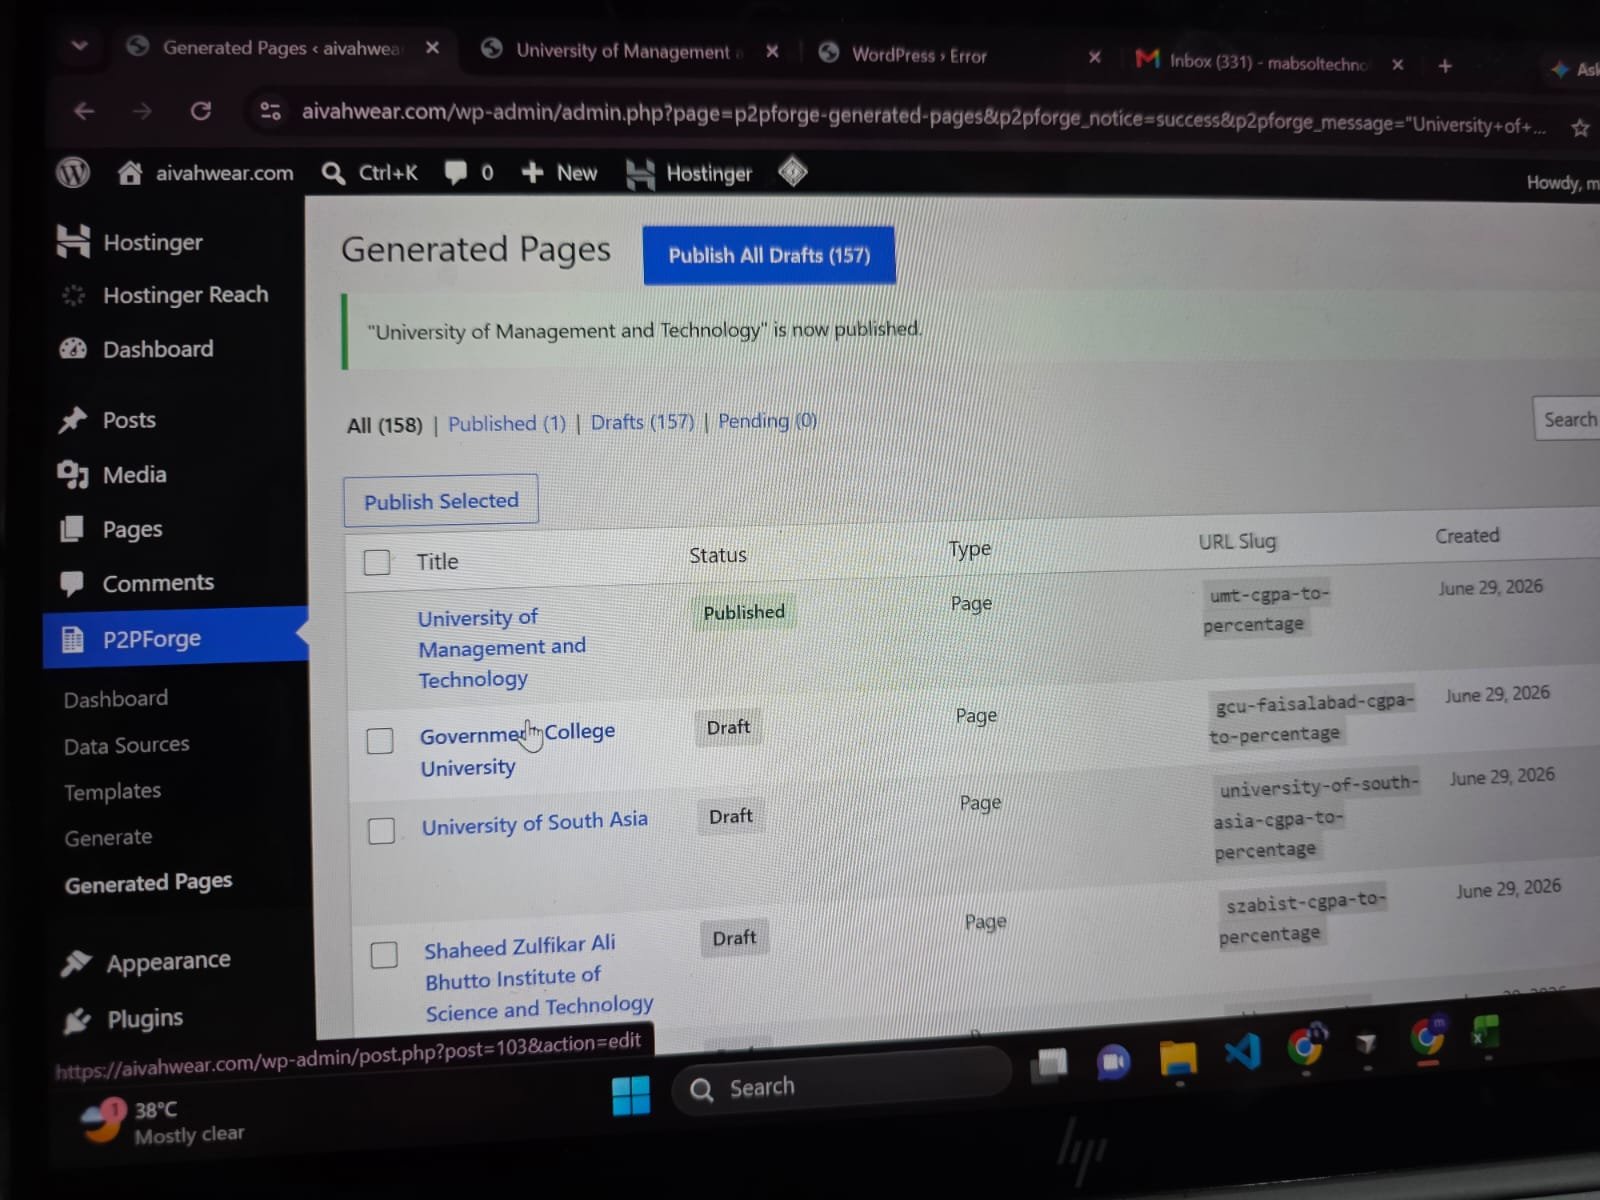Viewport: 1600px width, 1200px height.
Task: Open Shaheed Zulfikar Ali Bhutto Institute link
Action: (x=539, y=977)
